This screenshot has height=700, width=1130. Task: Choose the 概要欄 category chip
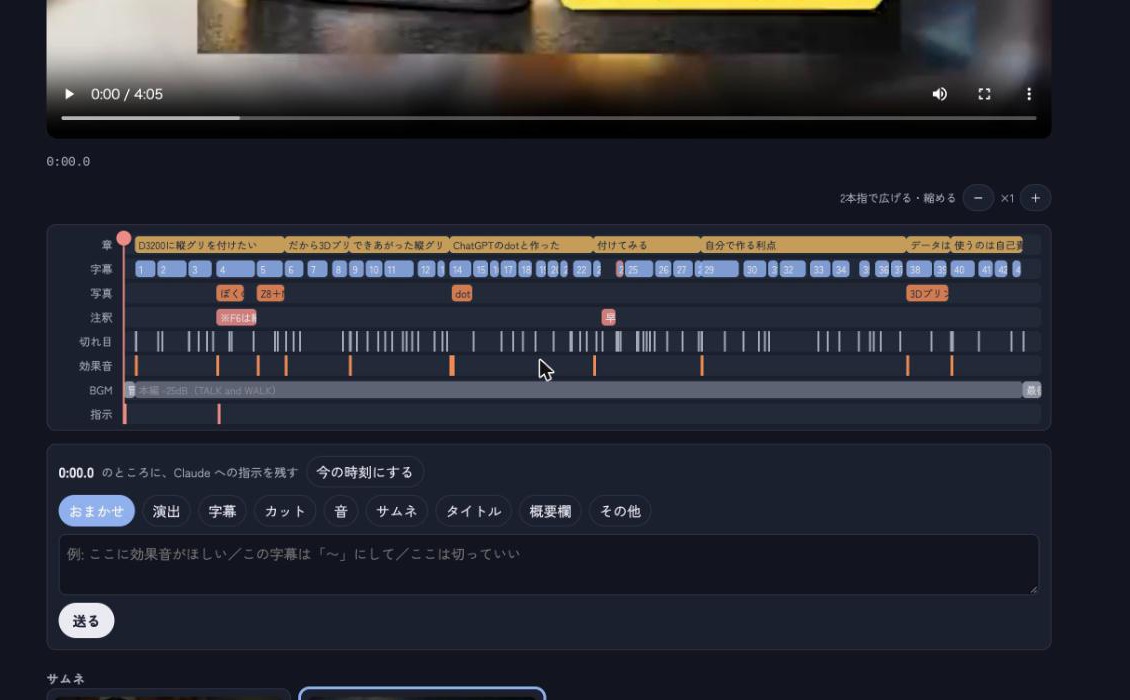click(551, 511)
